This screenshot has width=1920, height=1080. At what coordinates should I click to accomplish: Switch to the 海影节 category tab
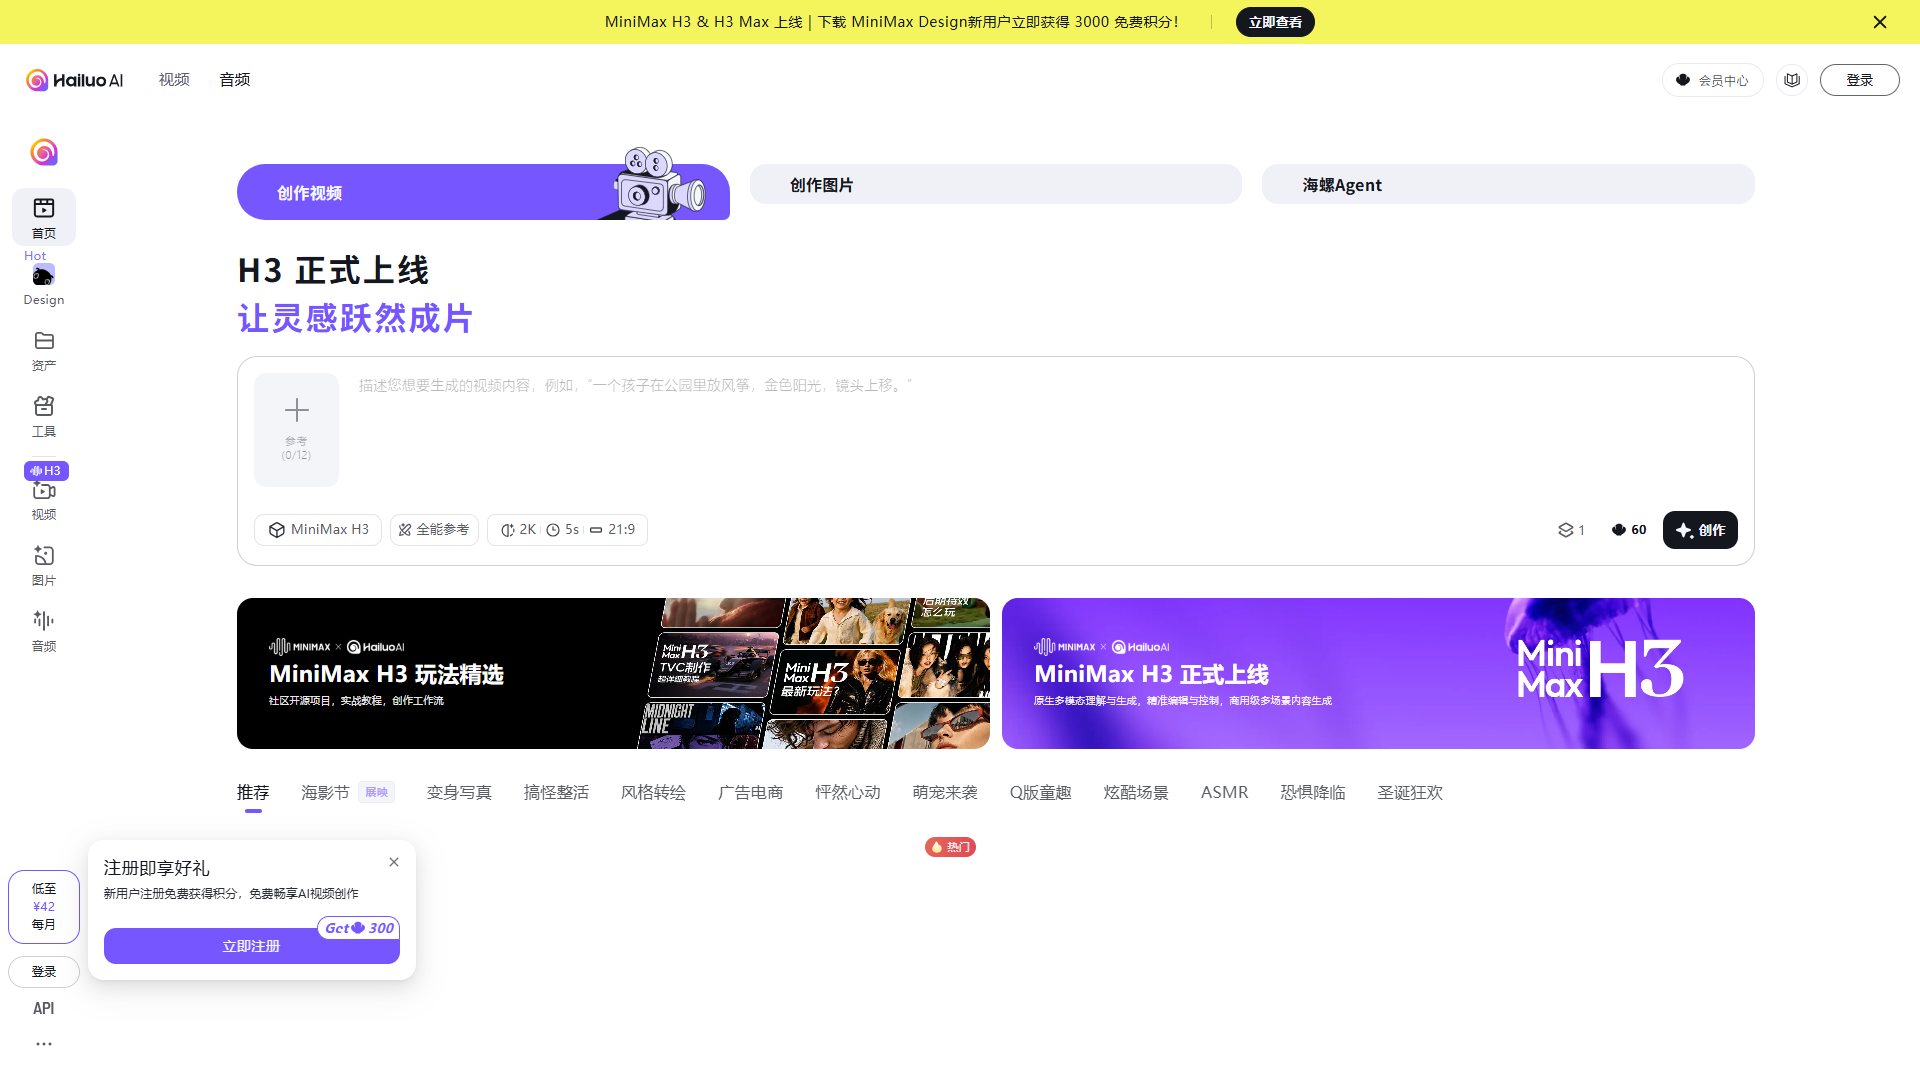coord(325,793)
